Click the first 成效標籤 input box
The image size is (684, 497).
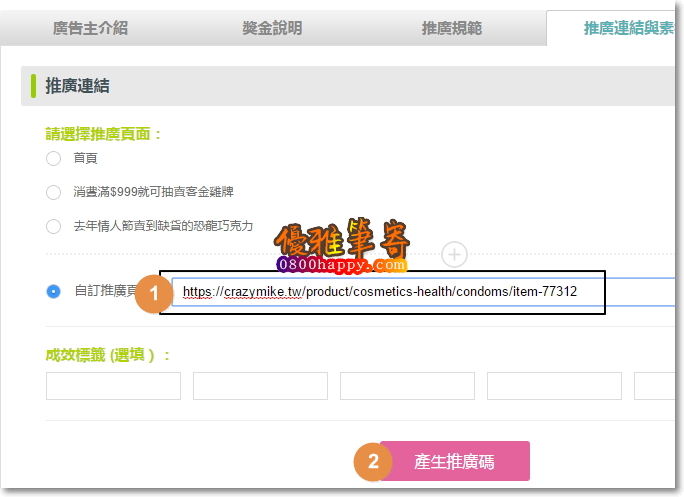click(x=113, y=386)
